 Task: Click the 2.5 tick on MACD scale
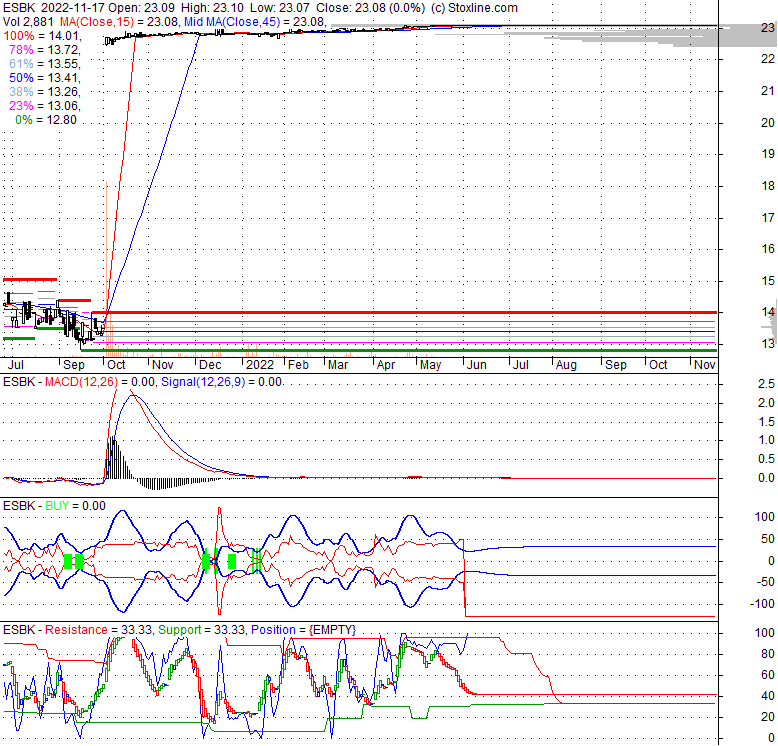click(766, 384)
